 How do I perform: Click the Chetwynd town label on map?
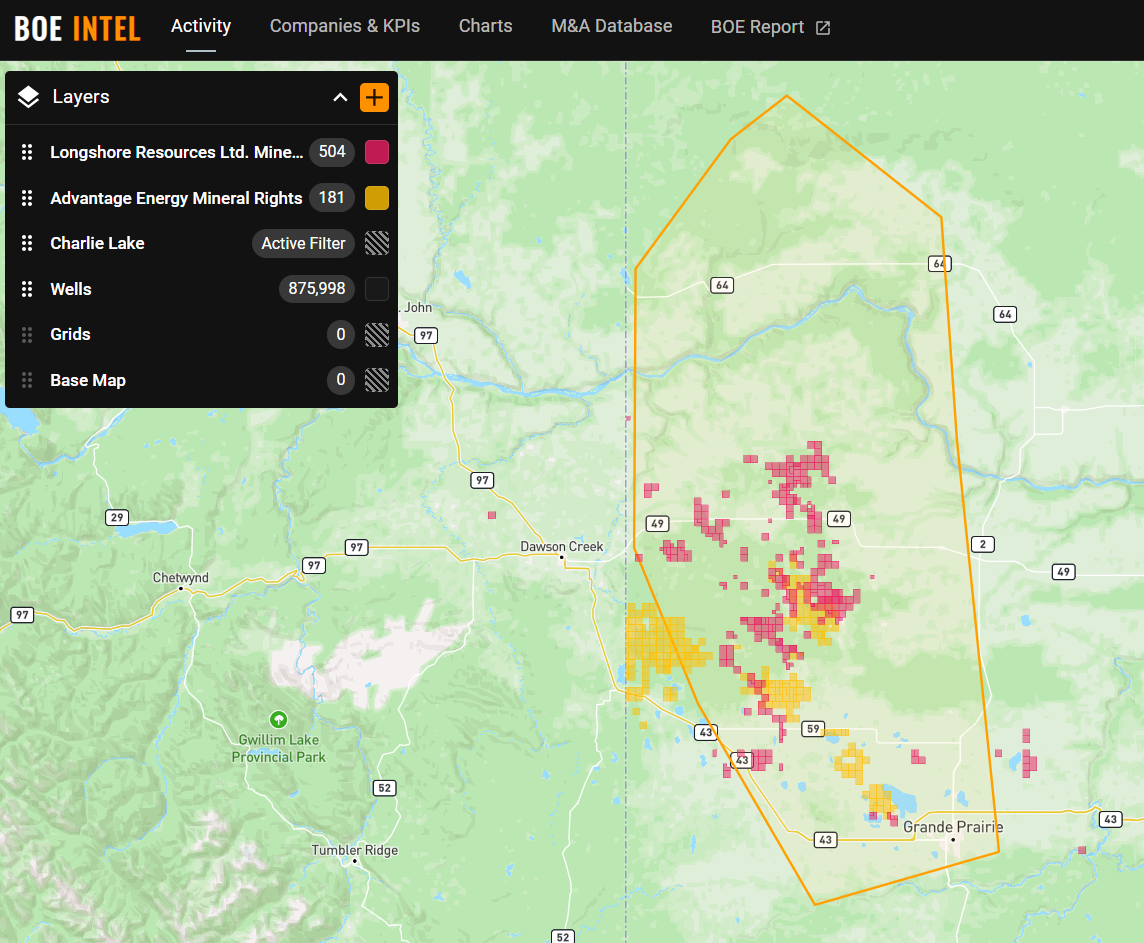click(180, 578)
